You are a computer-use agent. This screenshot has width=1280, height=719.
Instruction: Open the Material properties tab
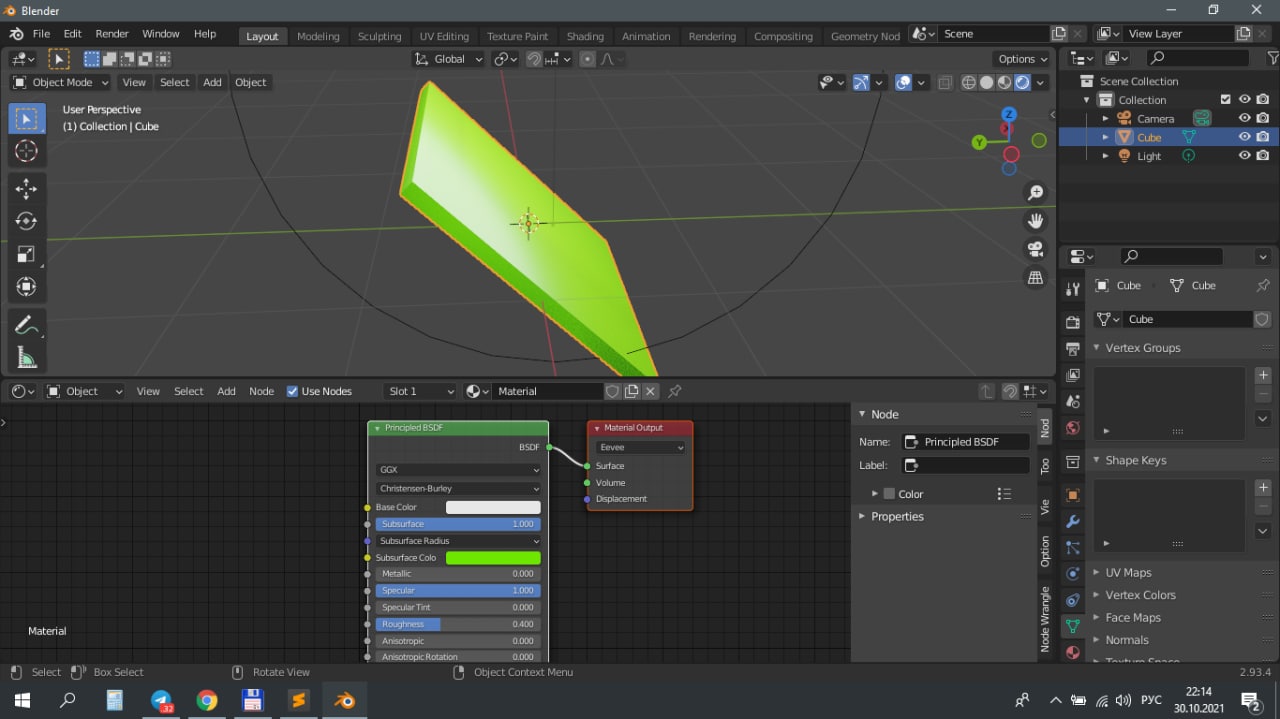1073,652
